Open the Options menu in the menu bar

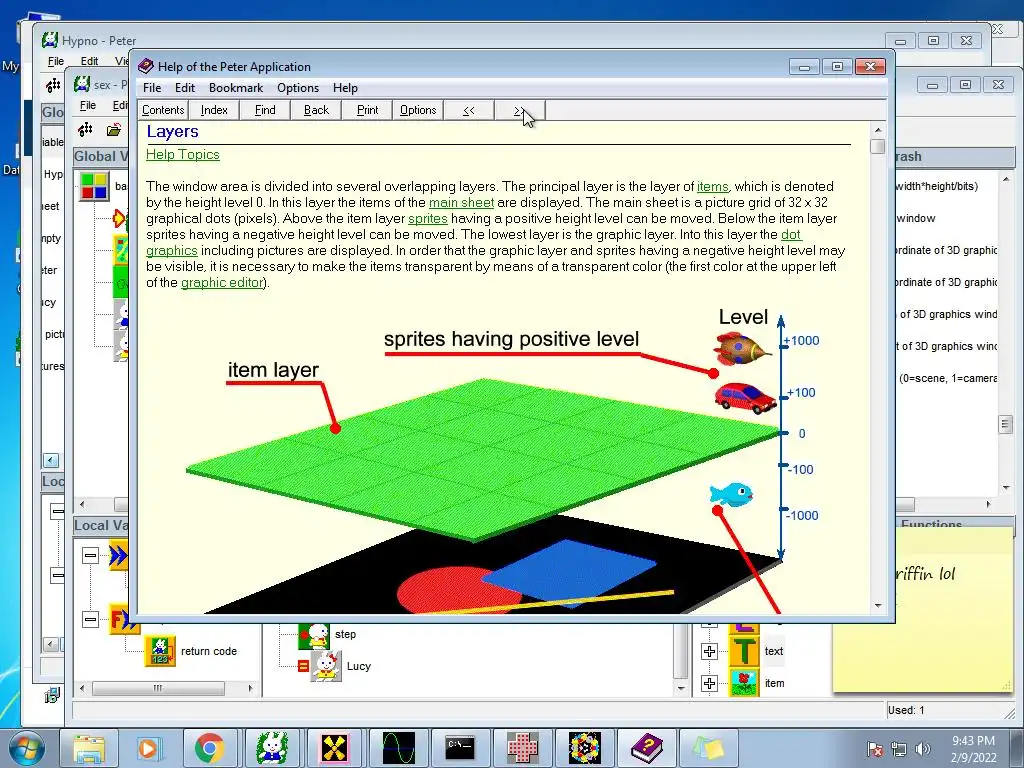coord(298,88)
